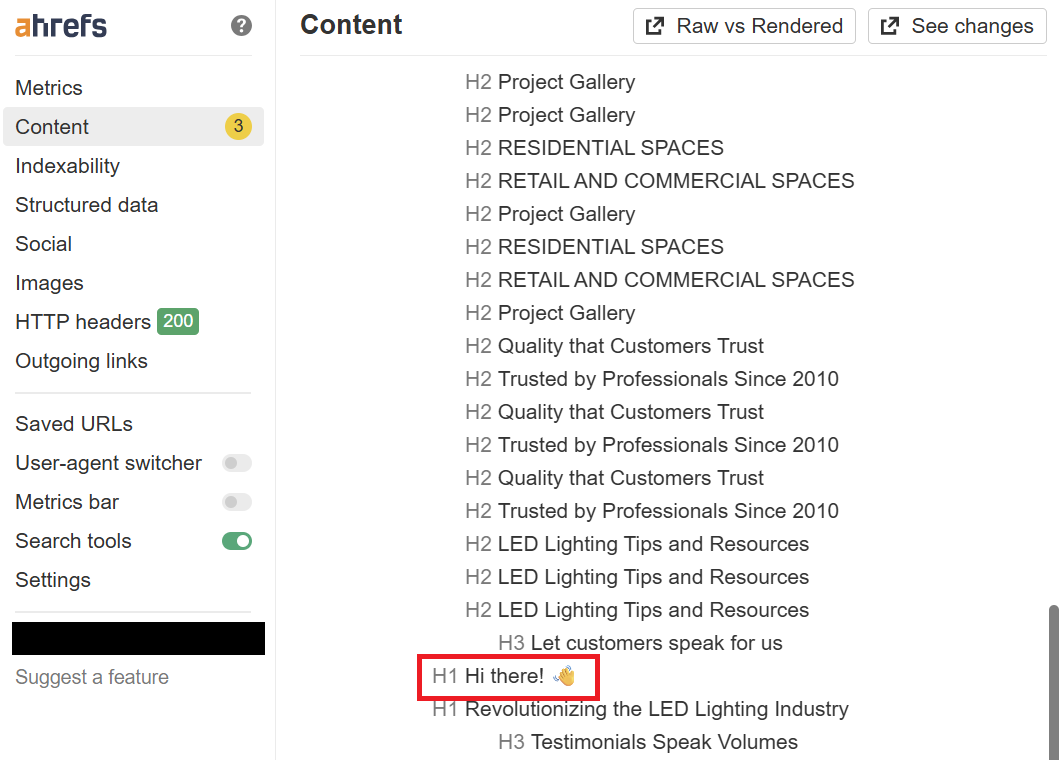Click the external-link icon on Raw vs Rendered
The image size is (1060, 760).
[x=654, y=26]
